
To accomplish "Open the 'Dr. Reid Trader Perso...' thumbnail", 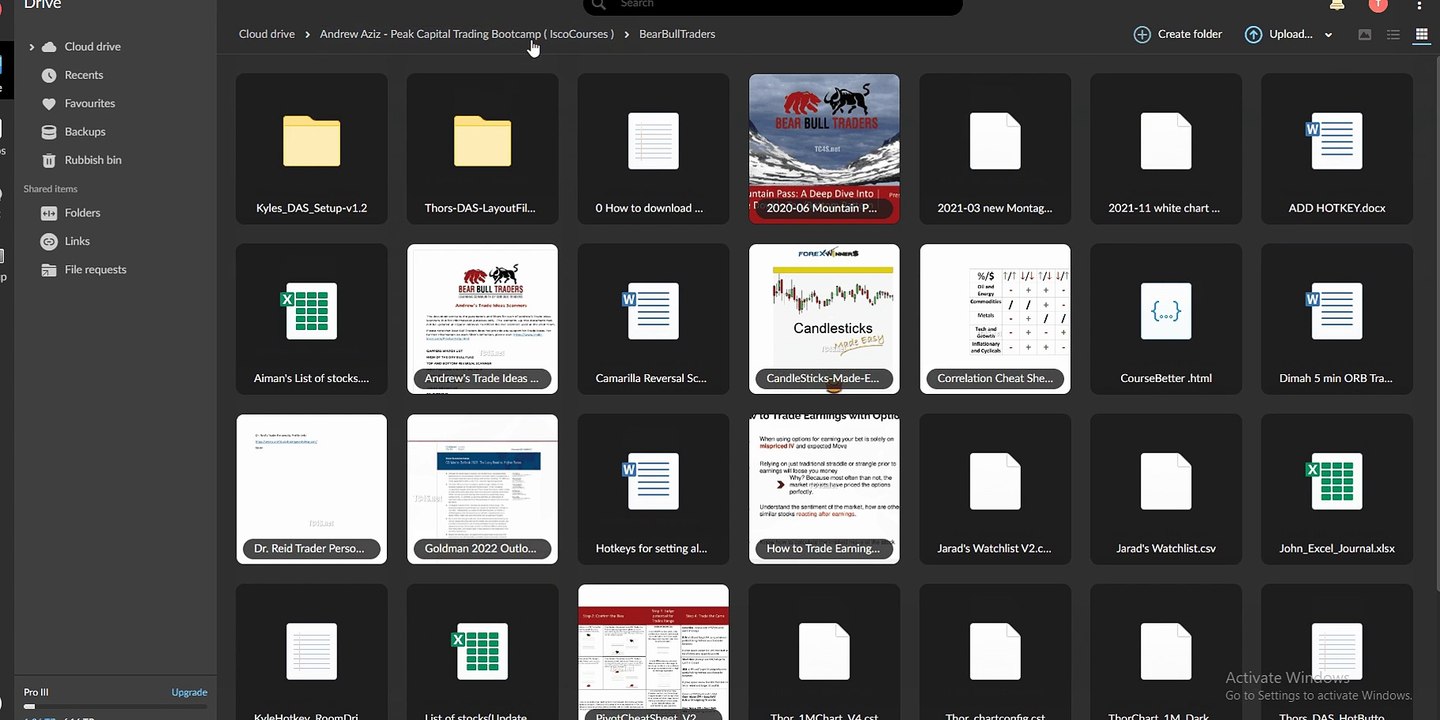I will tap(311, 489).
